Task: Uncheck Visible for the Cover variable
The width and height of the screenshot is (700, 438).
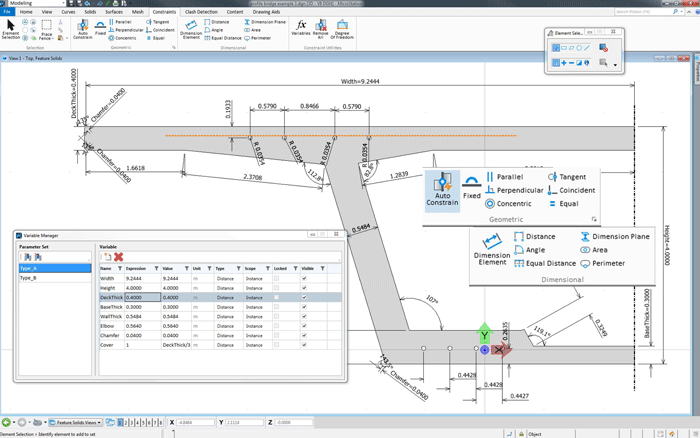Action: tap(304, 343)
